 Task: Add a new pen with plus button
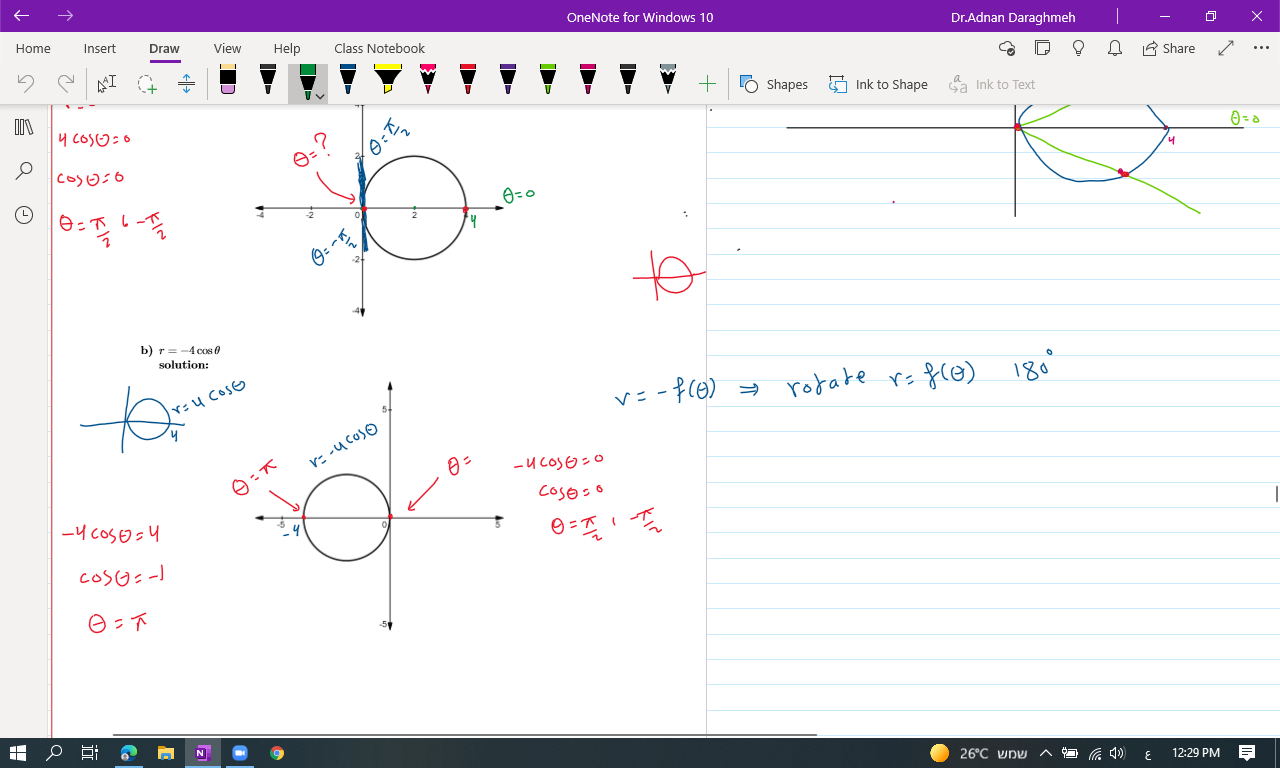click(707, 84)
